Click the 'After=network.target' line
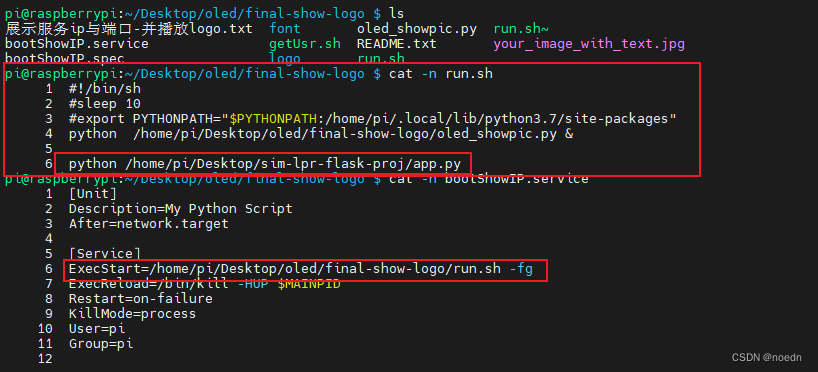This screenshot has height=372, width=818. click(x=149, y=224)
